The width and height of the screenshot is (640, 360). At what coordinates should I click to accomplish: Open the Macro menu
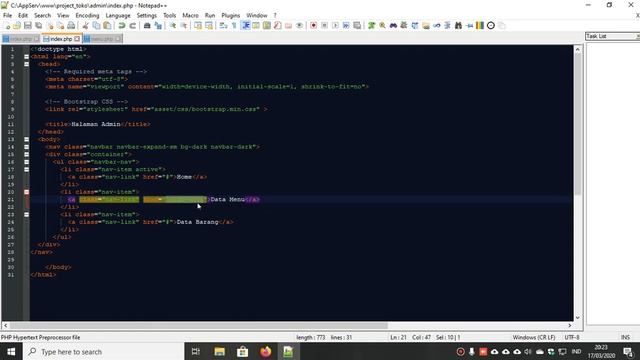coord(190,16)
